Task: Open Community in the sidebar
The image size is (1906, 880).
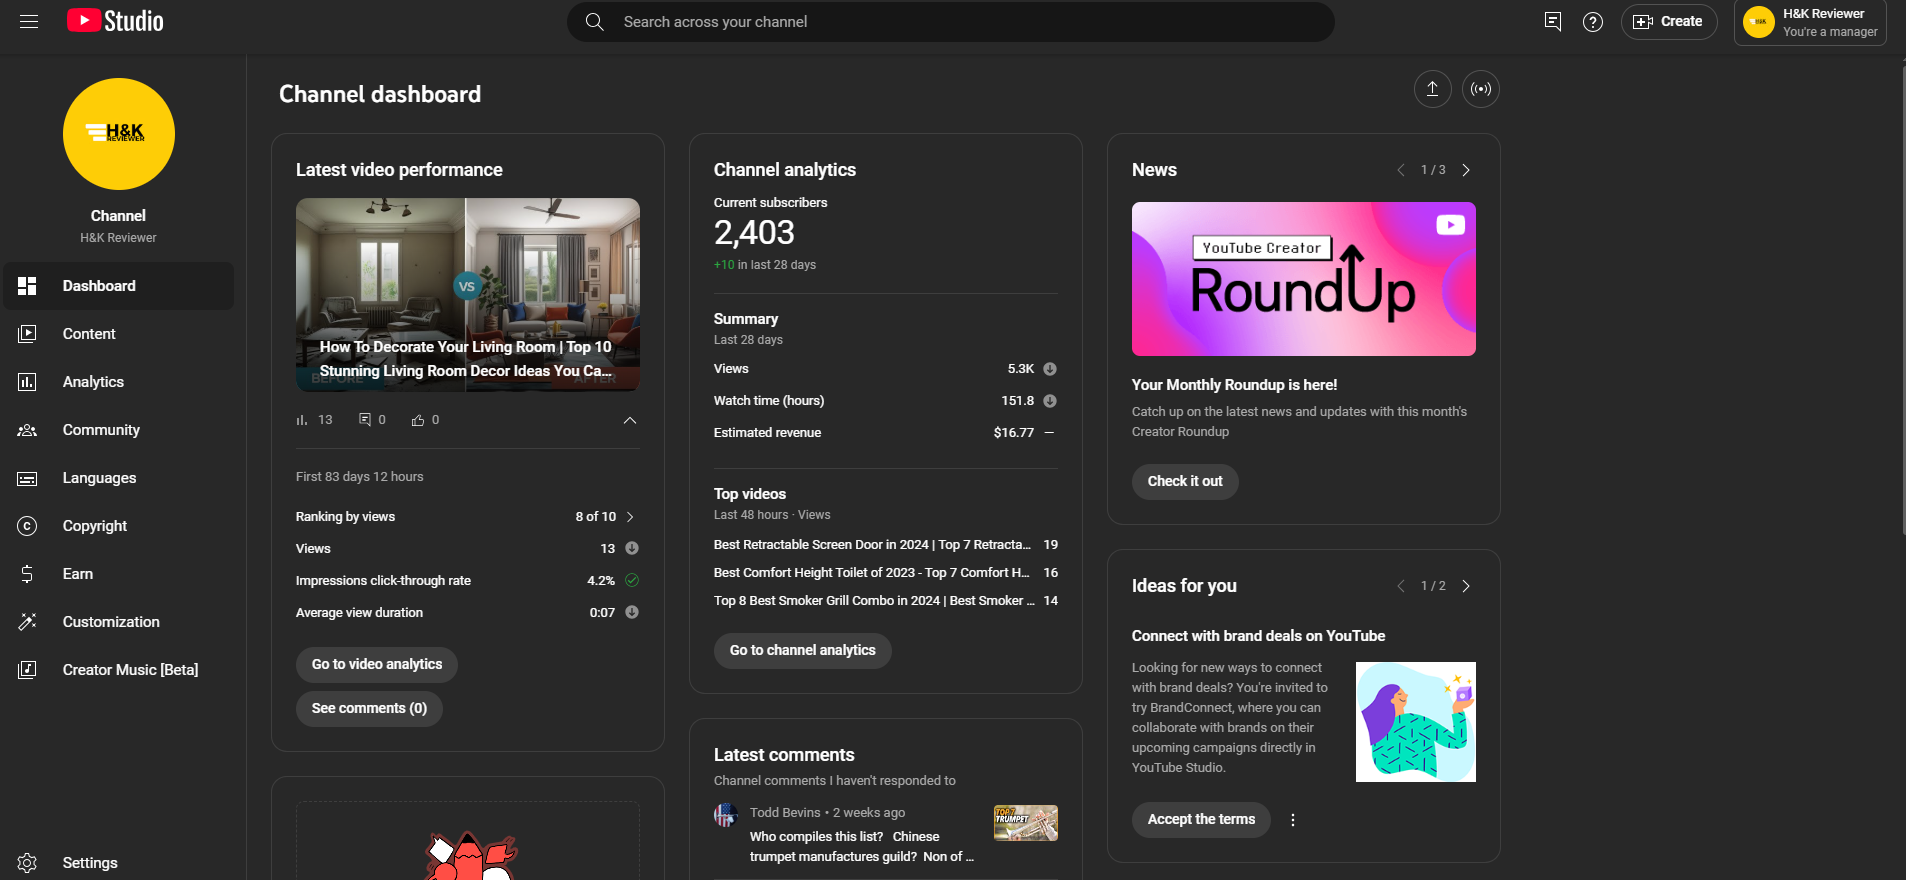Action: pos(119,430)
